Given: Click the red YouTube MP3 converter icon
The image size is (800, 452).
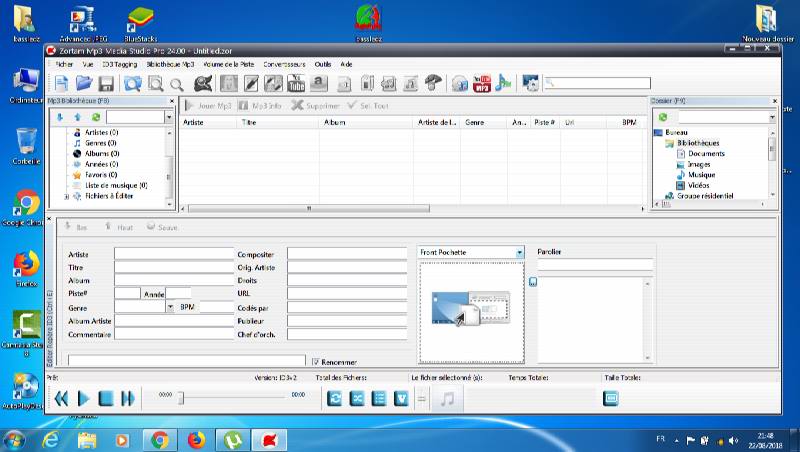Looking at the screenshot, I should (x=482, y=83).
